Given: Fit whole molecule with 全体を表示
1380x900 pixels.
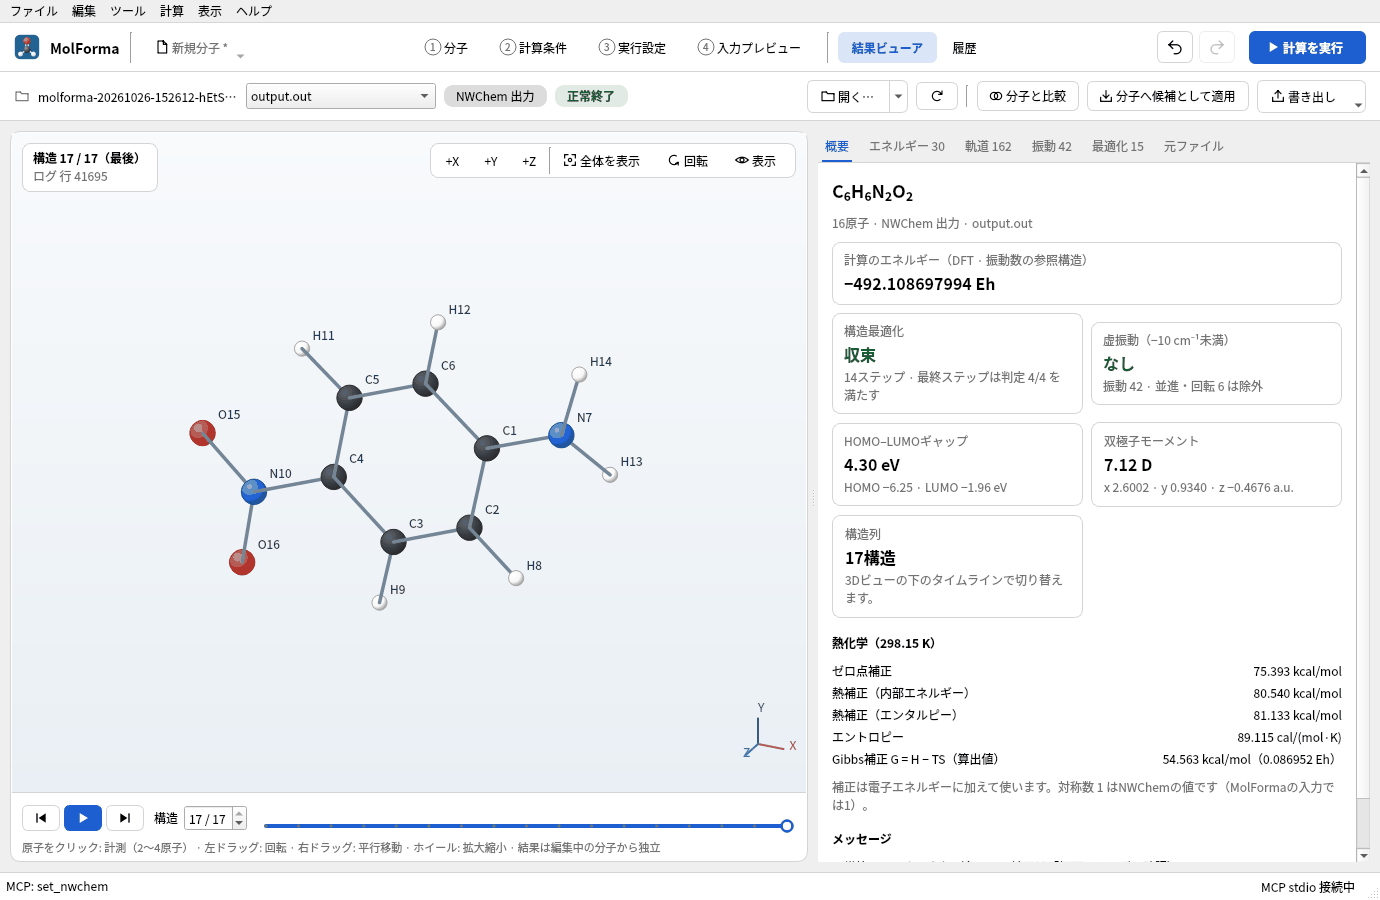Looking at the screenshot, I should 601,161.
